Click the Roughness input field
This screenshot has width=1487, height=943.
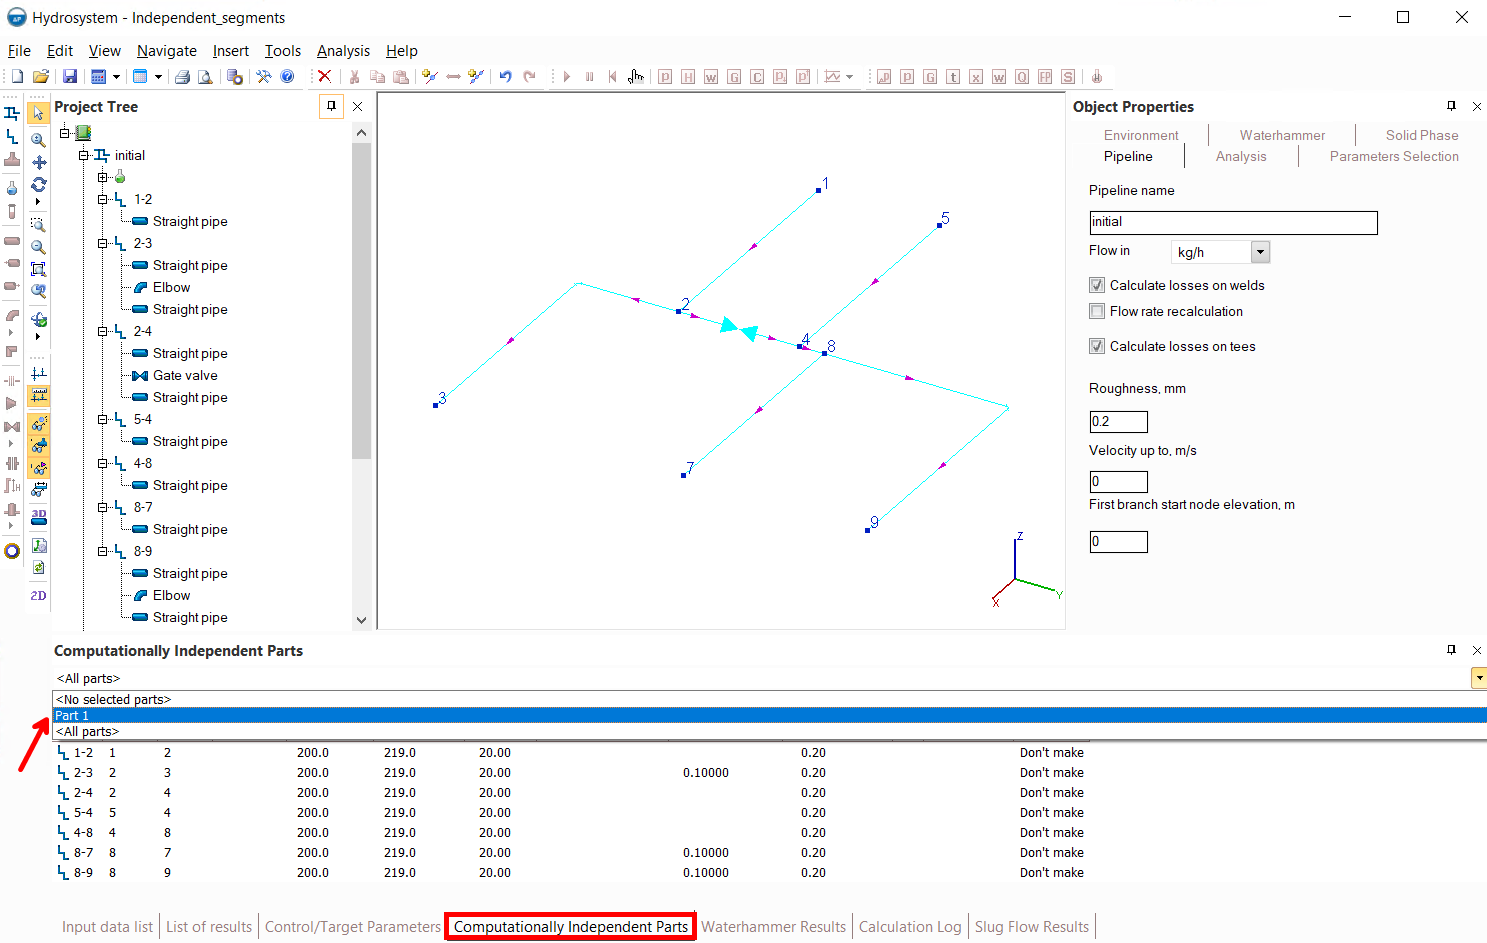(1118, 422)
